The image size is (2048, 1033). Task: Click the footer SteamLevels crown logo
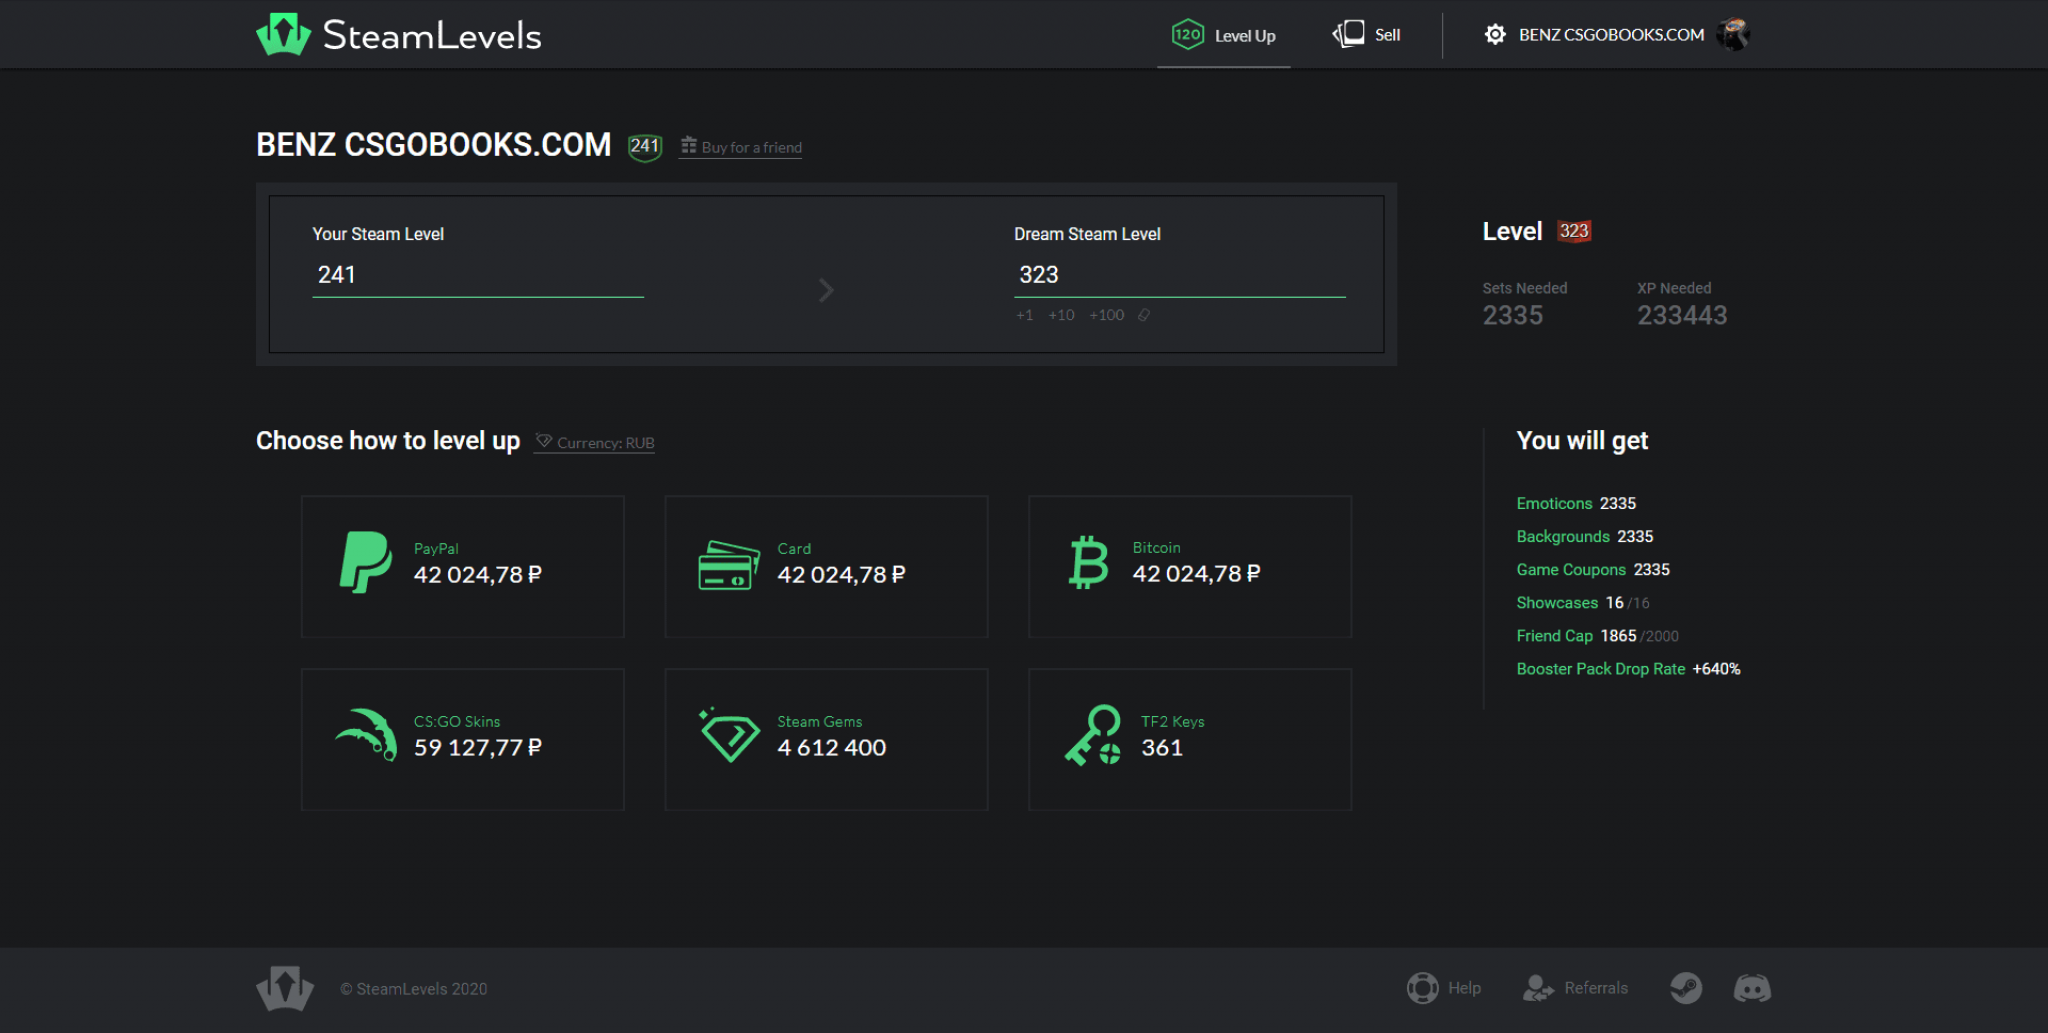coord(285,988)
